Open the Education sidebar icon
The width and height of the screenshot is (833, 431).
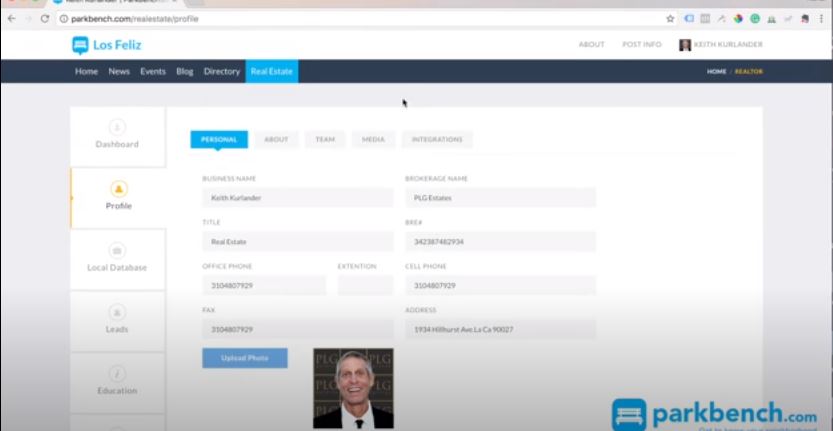tap(117, 374)
